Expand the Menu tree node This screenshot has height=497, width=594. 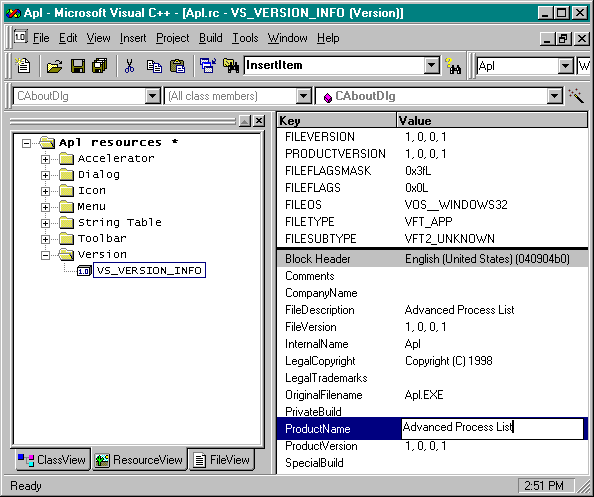pyautogui.click(x=45, y=207)
